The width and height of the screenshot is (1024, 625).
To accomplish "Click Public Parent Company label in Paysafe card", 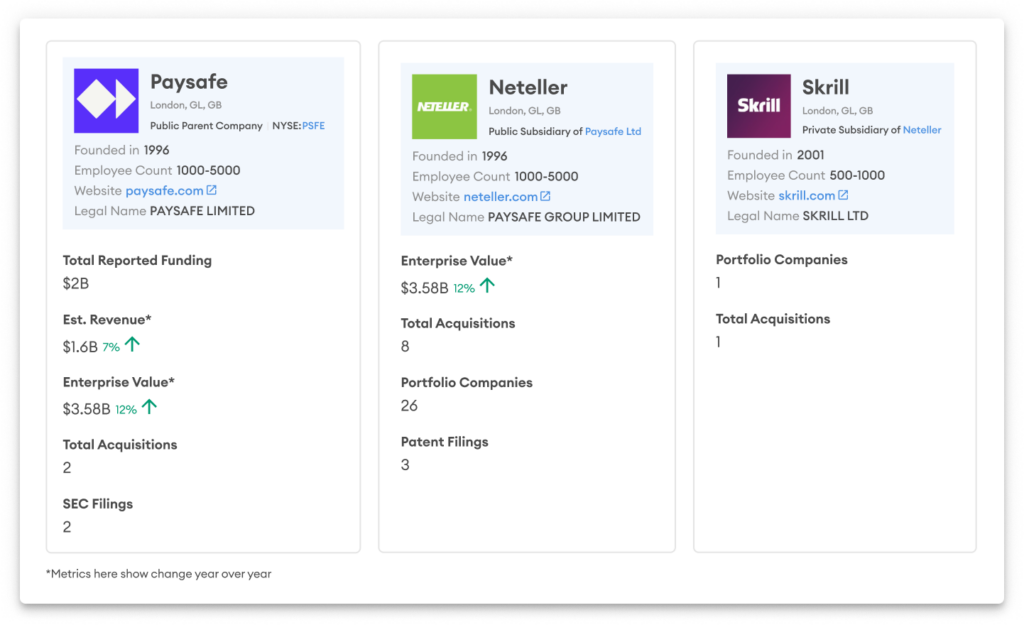I will point(206,125).
